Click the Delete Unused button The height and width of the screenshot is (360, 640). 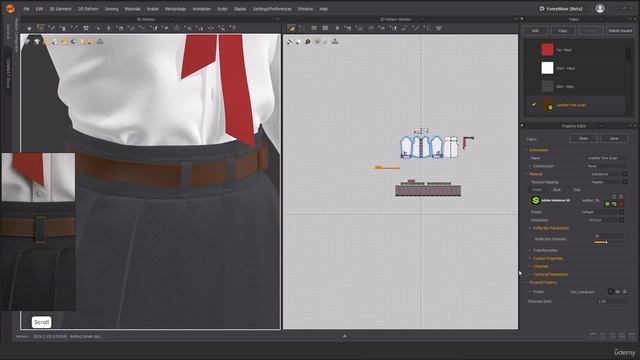click(620, 31)
